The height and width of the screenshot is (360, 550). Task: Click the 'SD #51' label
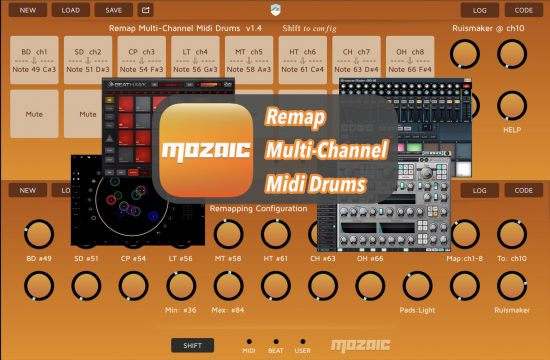point(86,259)
